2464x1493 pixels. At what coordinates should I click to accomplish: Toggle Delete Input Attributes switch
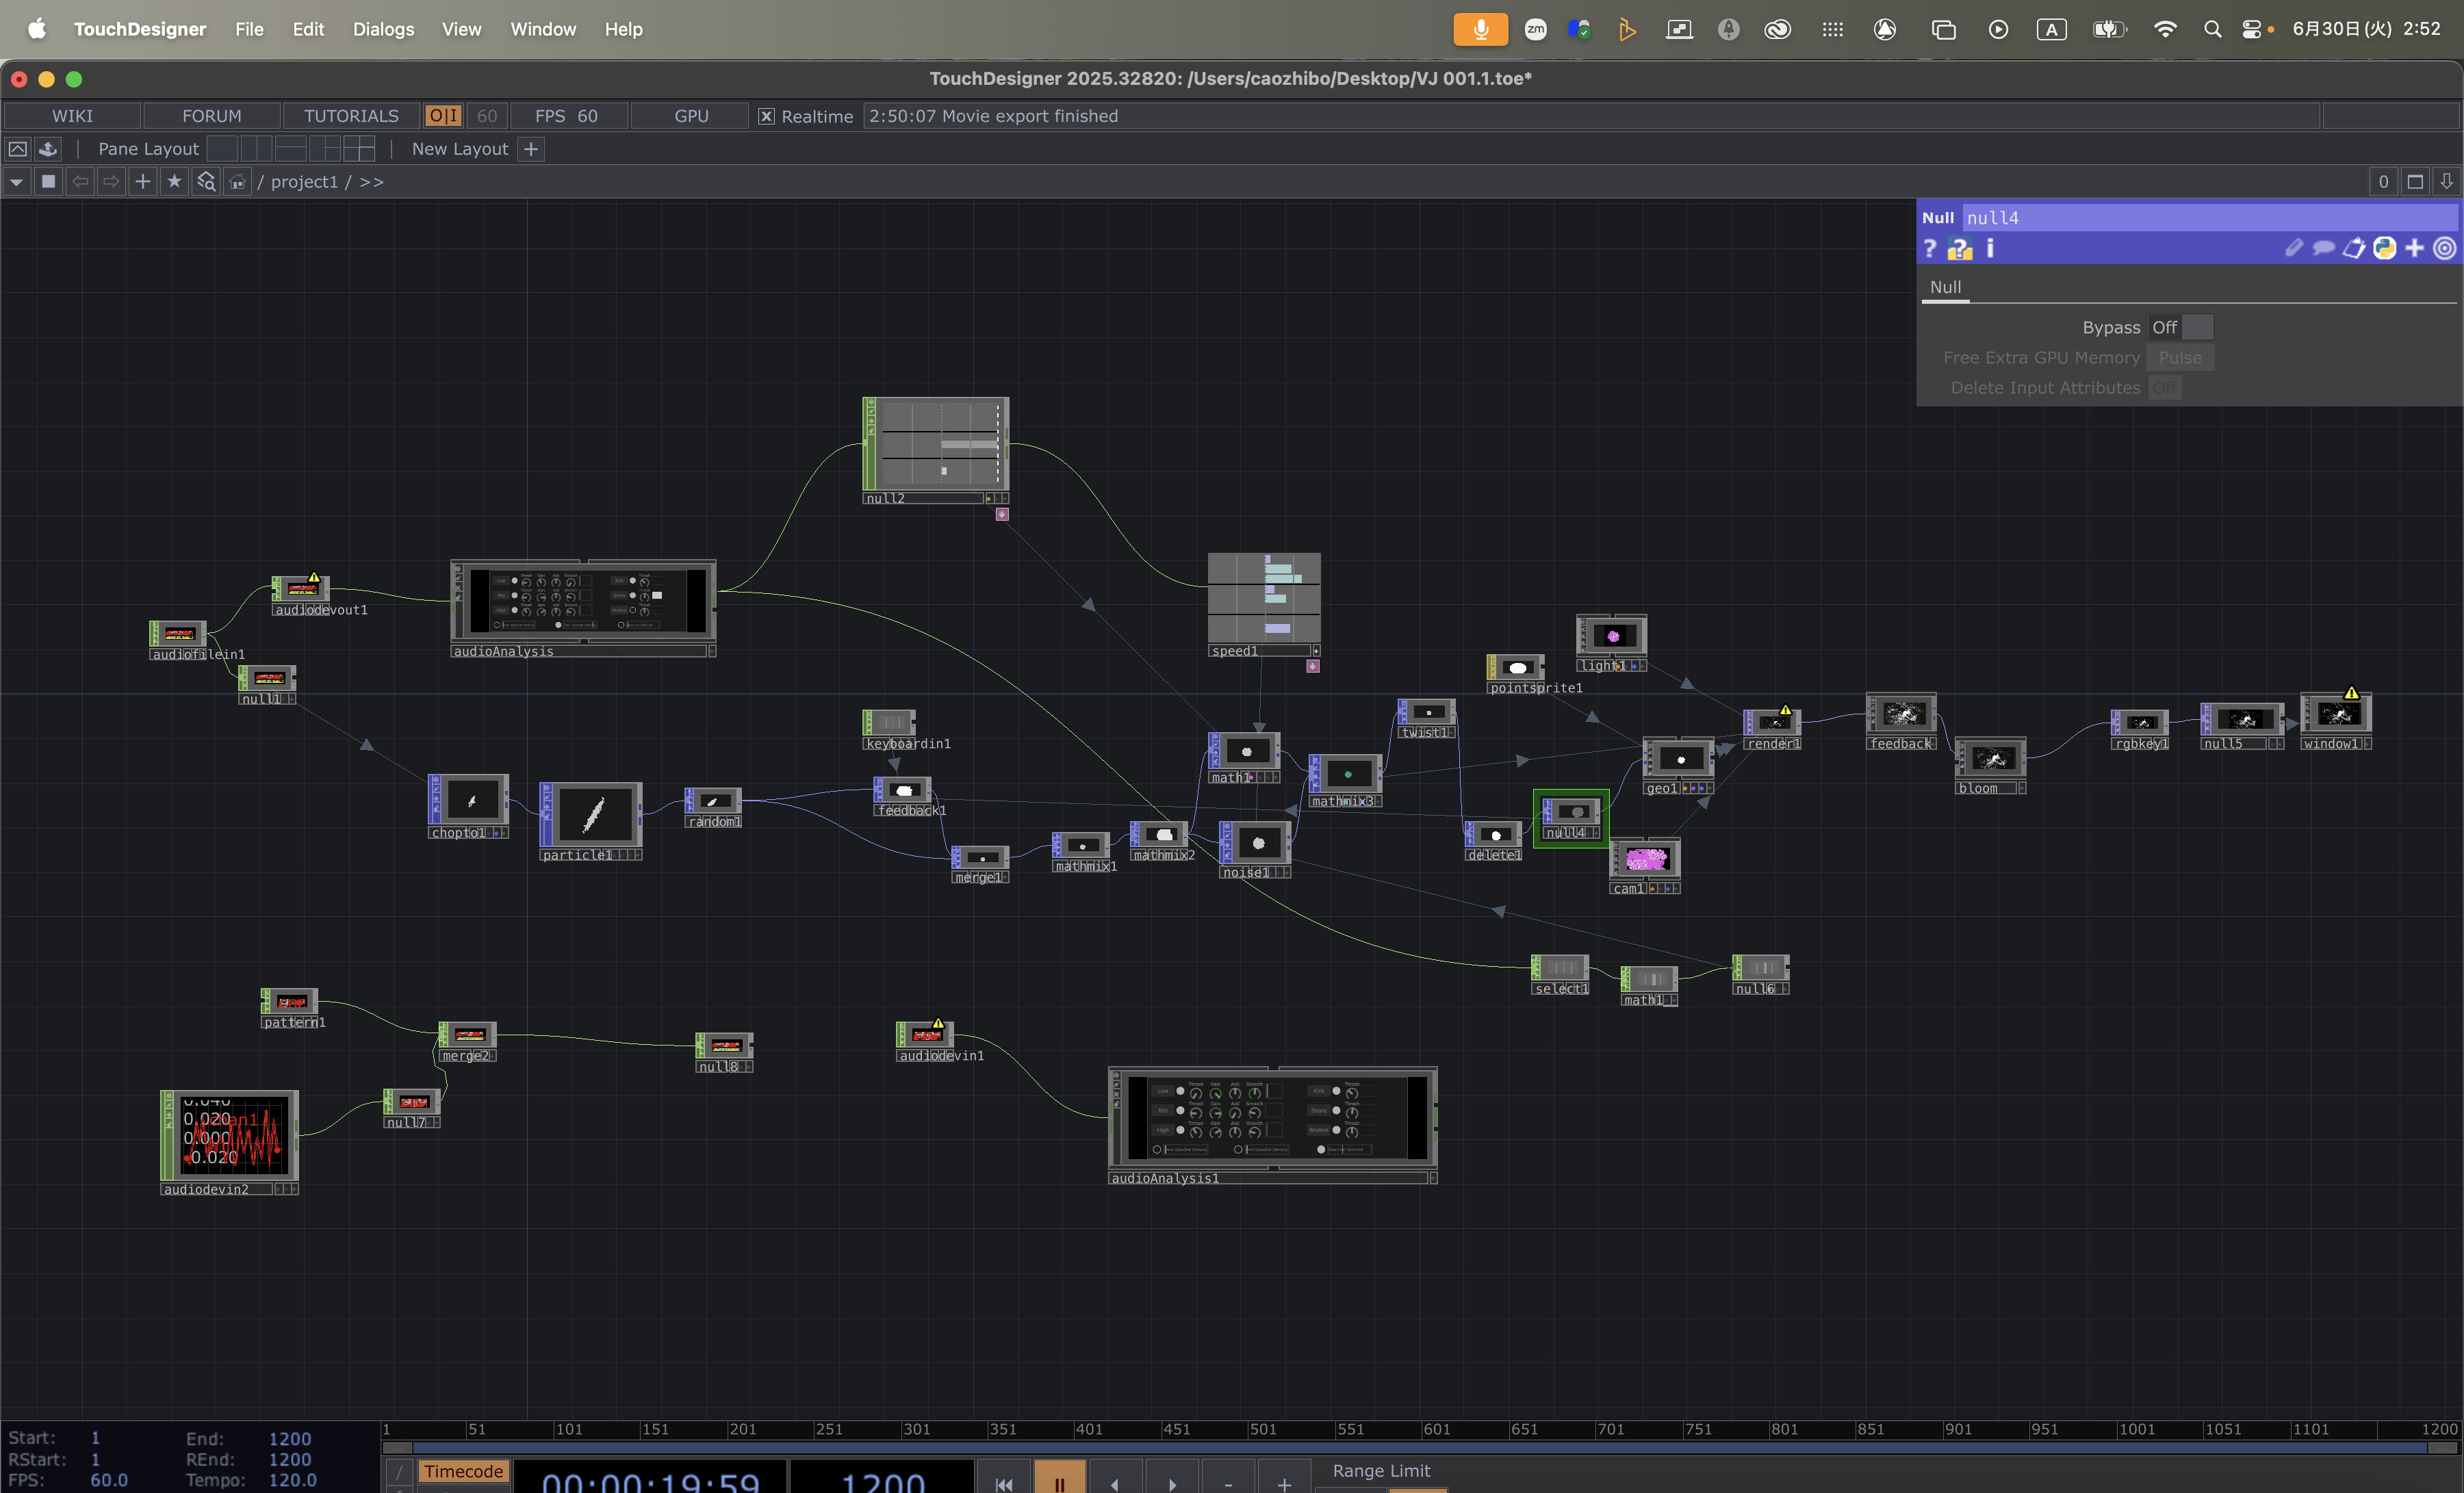point(2165,388)
